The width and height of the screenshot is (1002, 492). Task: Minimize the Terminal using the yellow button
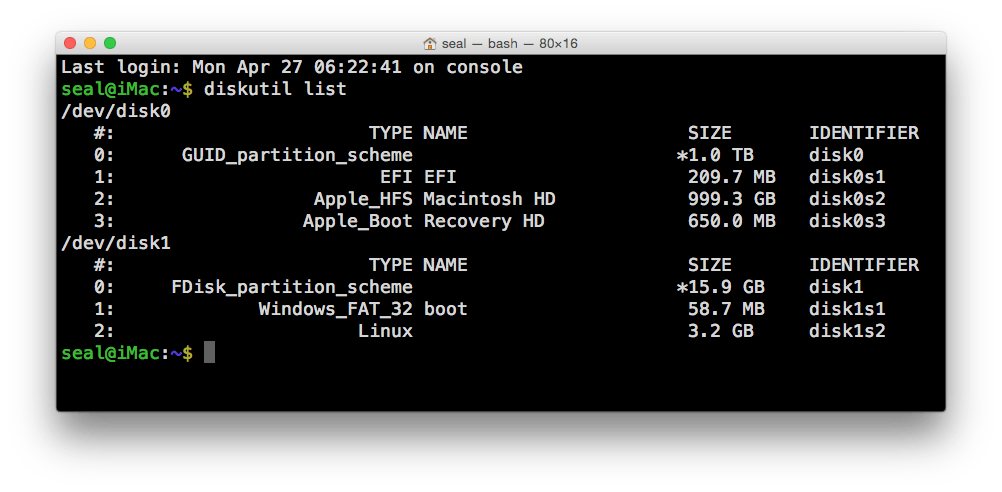90,43
